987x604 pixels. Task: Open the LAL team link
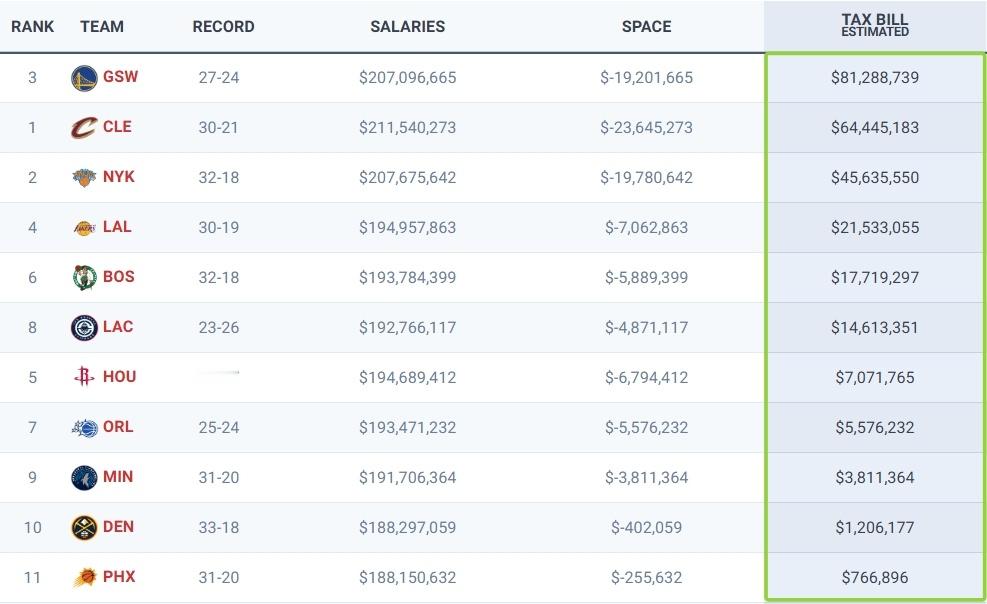[x=117, y=226]
